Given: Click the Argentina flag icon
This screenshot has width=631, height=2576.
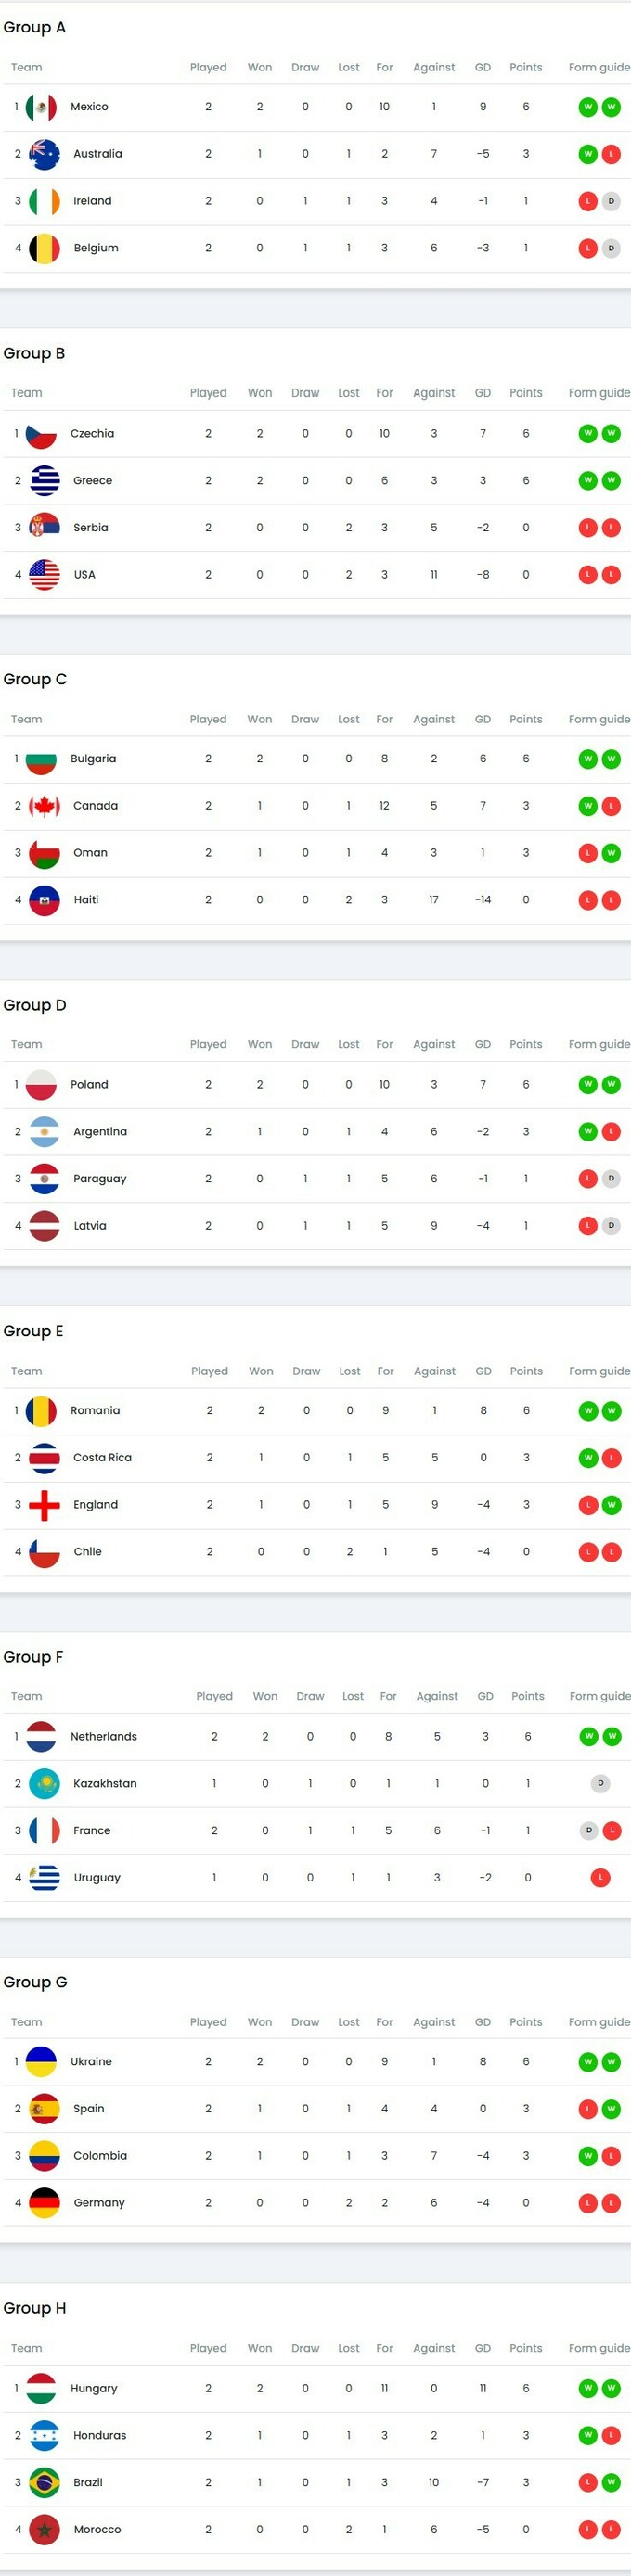Looking at the screenshot, I should (44, 1132).
